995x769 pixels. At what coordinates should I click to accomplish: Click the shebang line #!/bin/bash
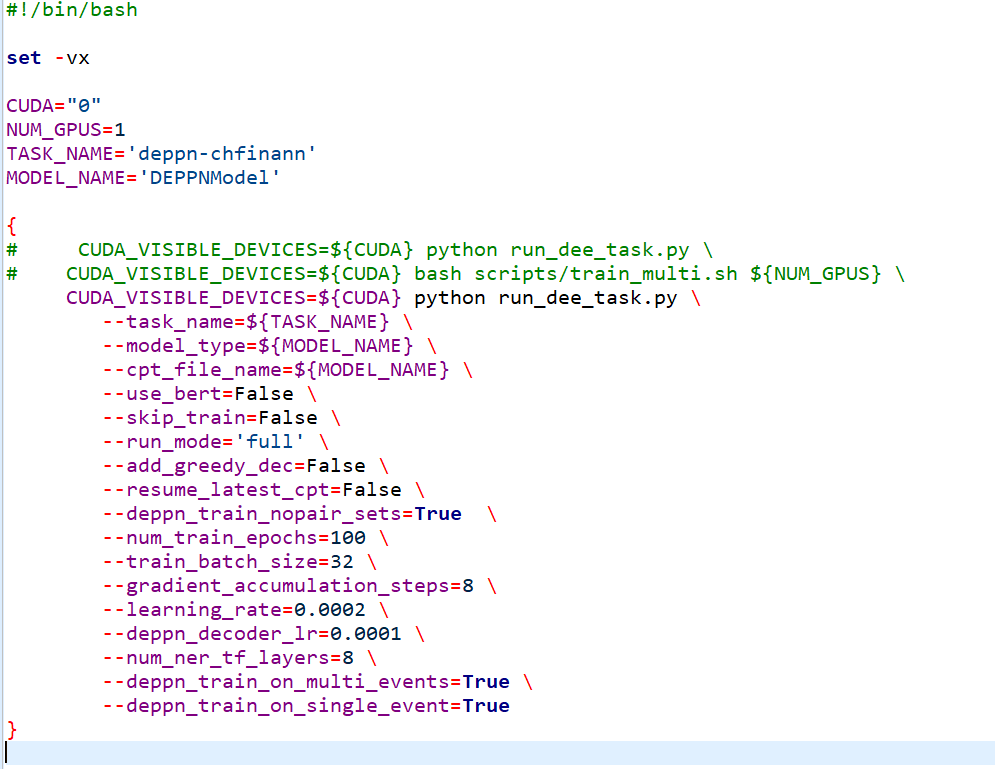click(70, 10)
